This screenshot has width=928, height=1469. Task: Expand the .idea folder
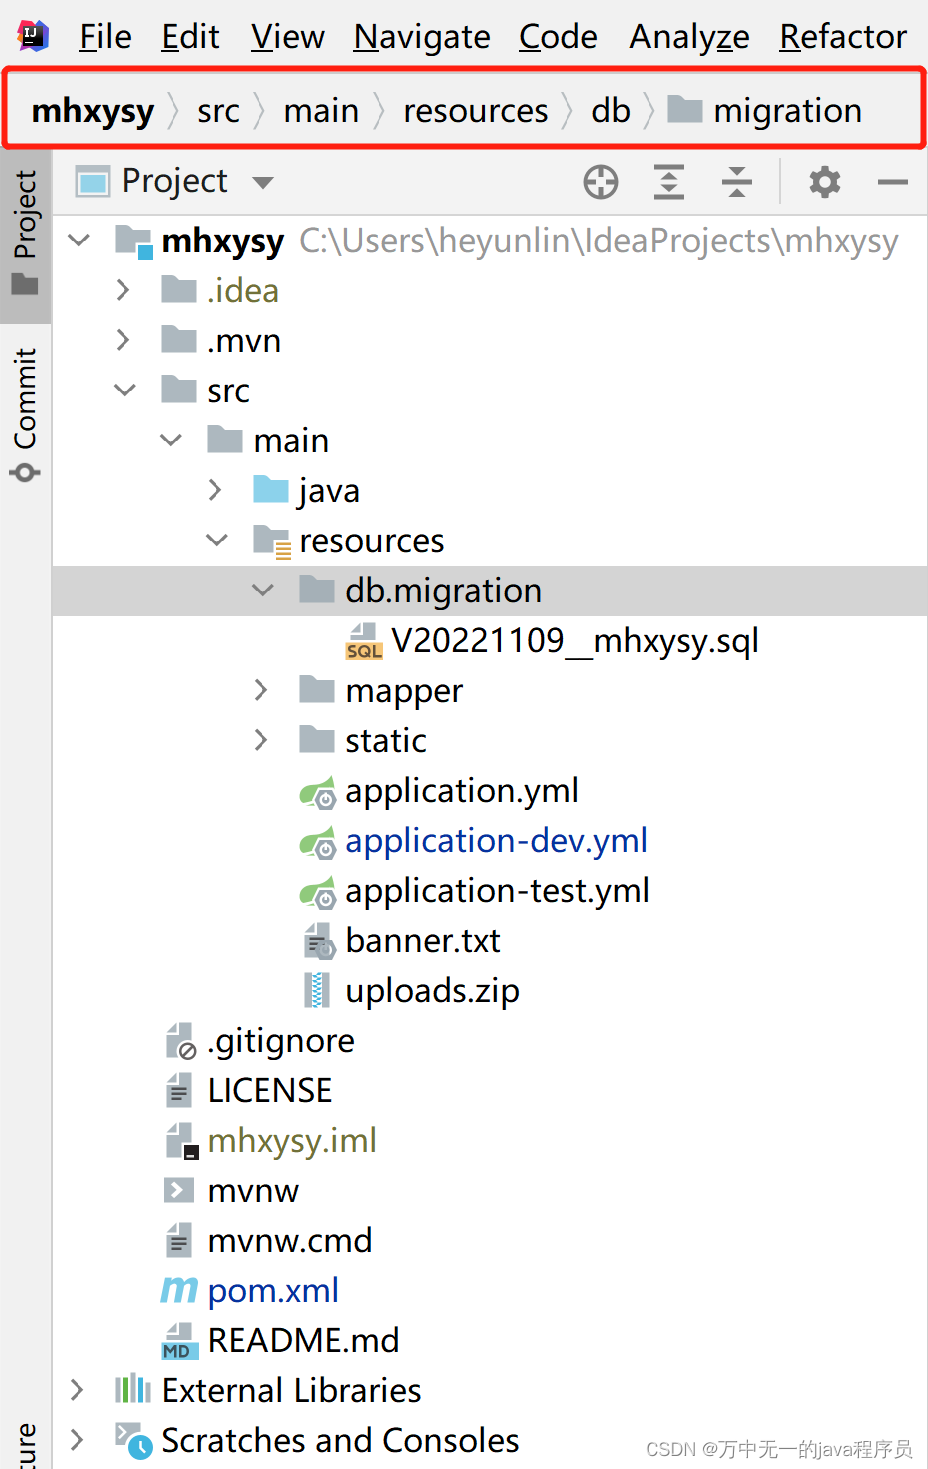[122, 290]
